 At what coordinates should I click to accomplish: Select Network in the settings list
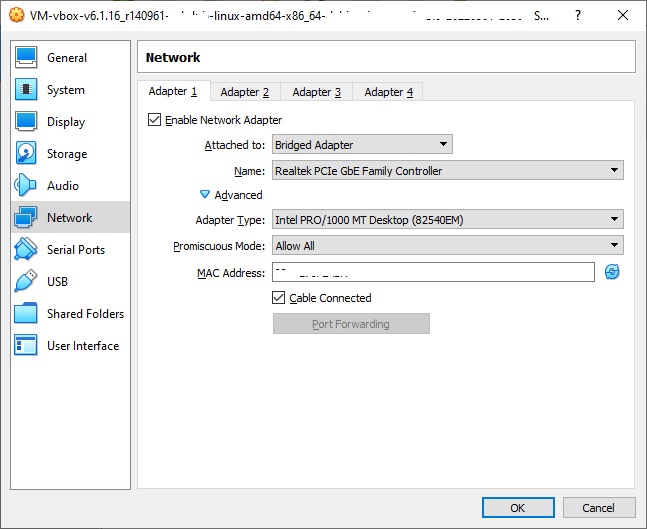pyautogui.click(x=71, y=217)
